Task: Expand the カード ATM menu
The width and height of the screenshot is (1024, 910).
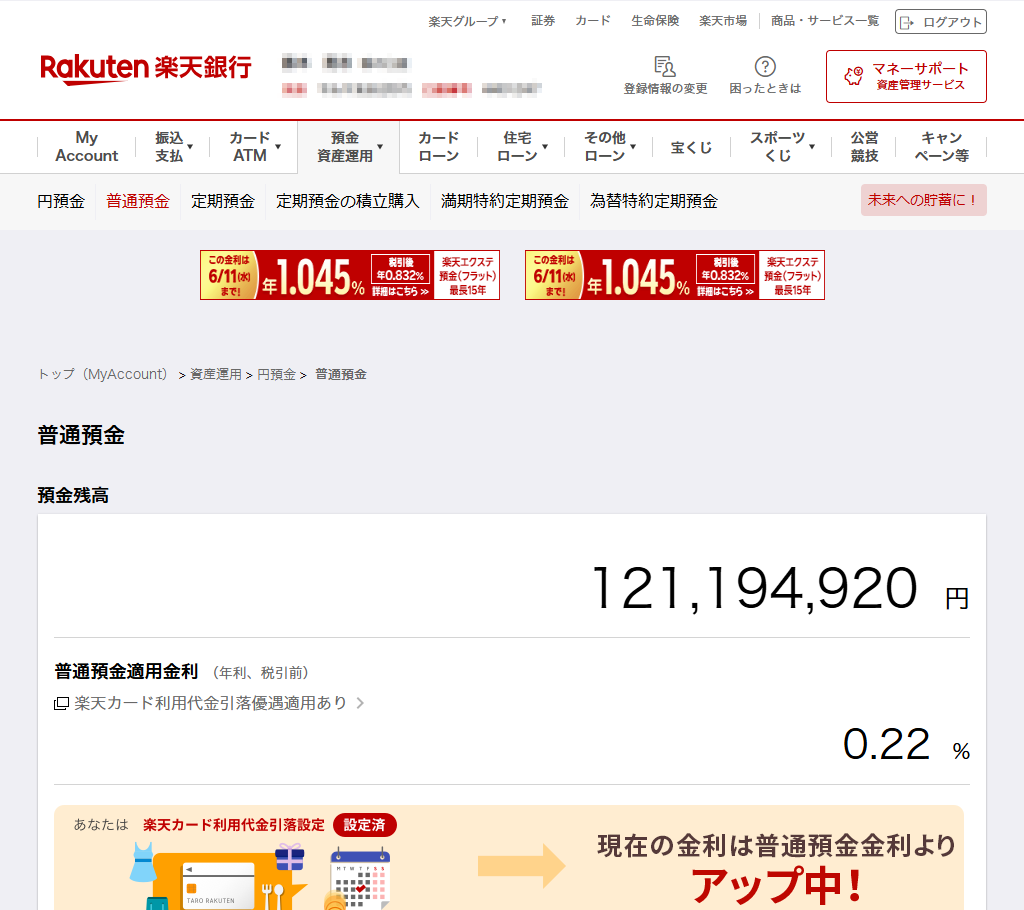Action: click(254, 147)
